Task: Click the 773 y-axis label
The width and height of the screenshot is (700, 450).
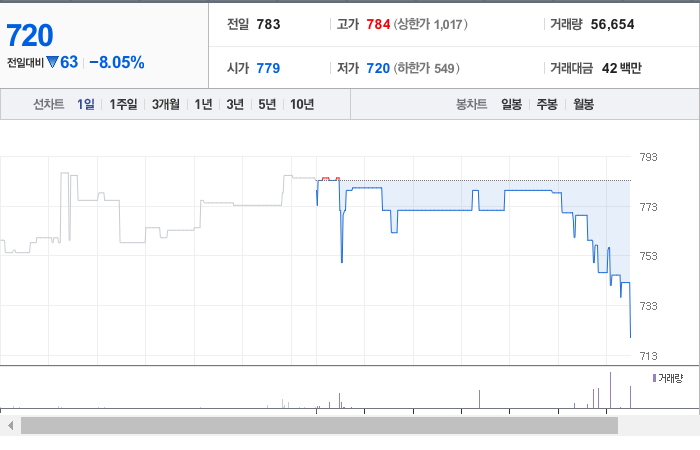Action: pos(648,207)
